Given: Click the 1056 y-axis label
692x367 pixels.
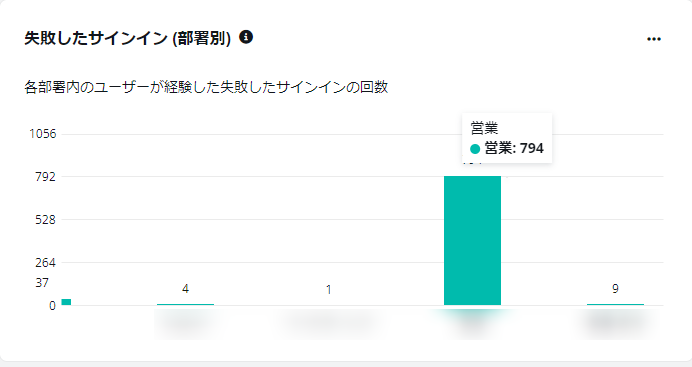Looking at the screenshot, I should 43,134.
